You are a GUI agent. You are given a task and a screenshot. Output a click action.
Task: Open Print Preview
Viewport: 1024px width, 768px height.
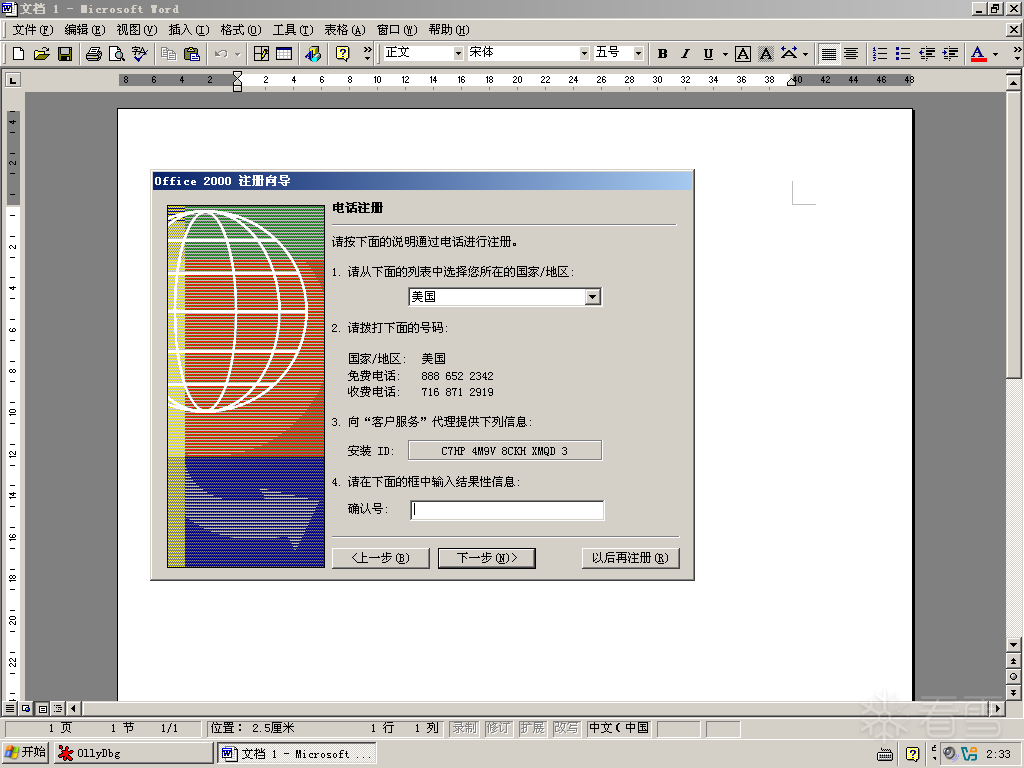116,54
